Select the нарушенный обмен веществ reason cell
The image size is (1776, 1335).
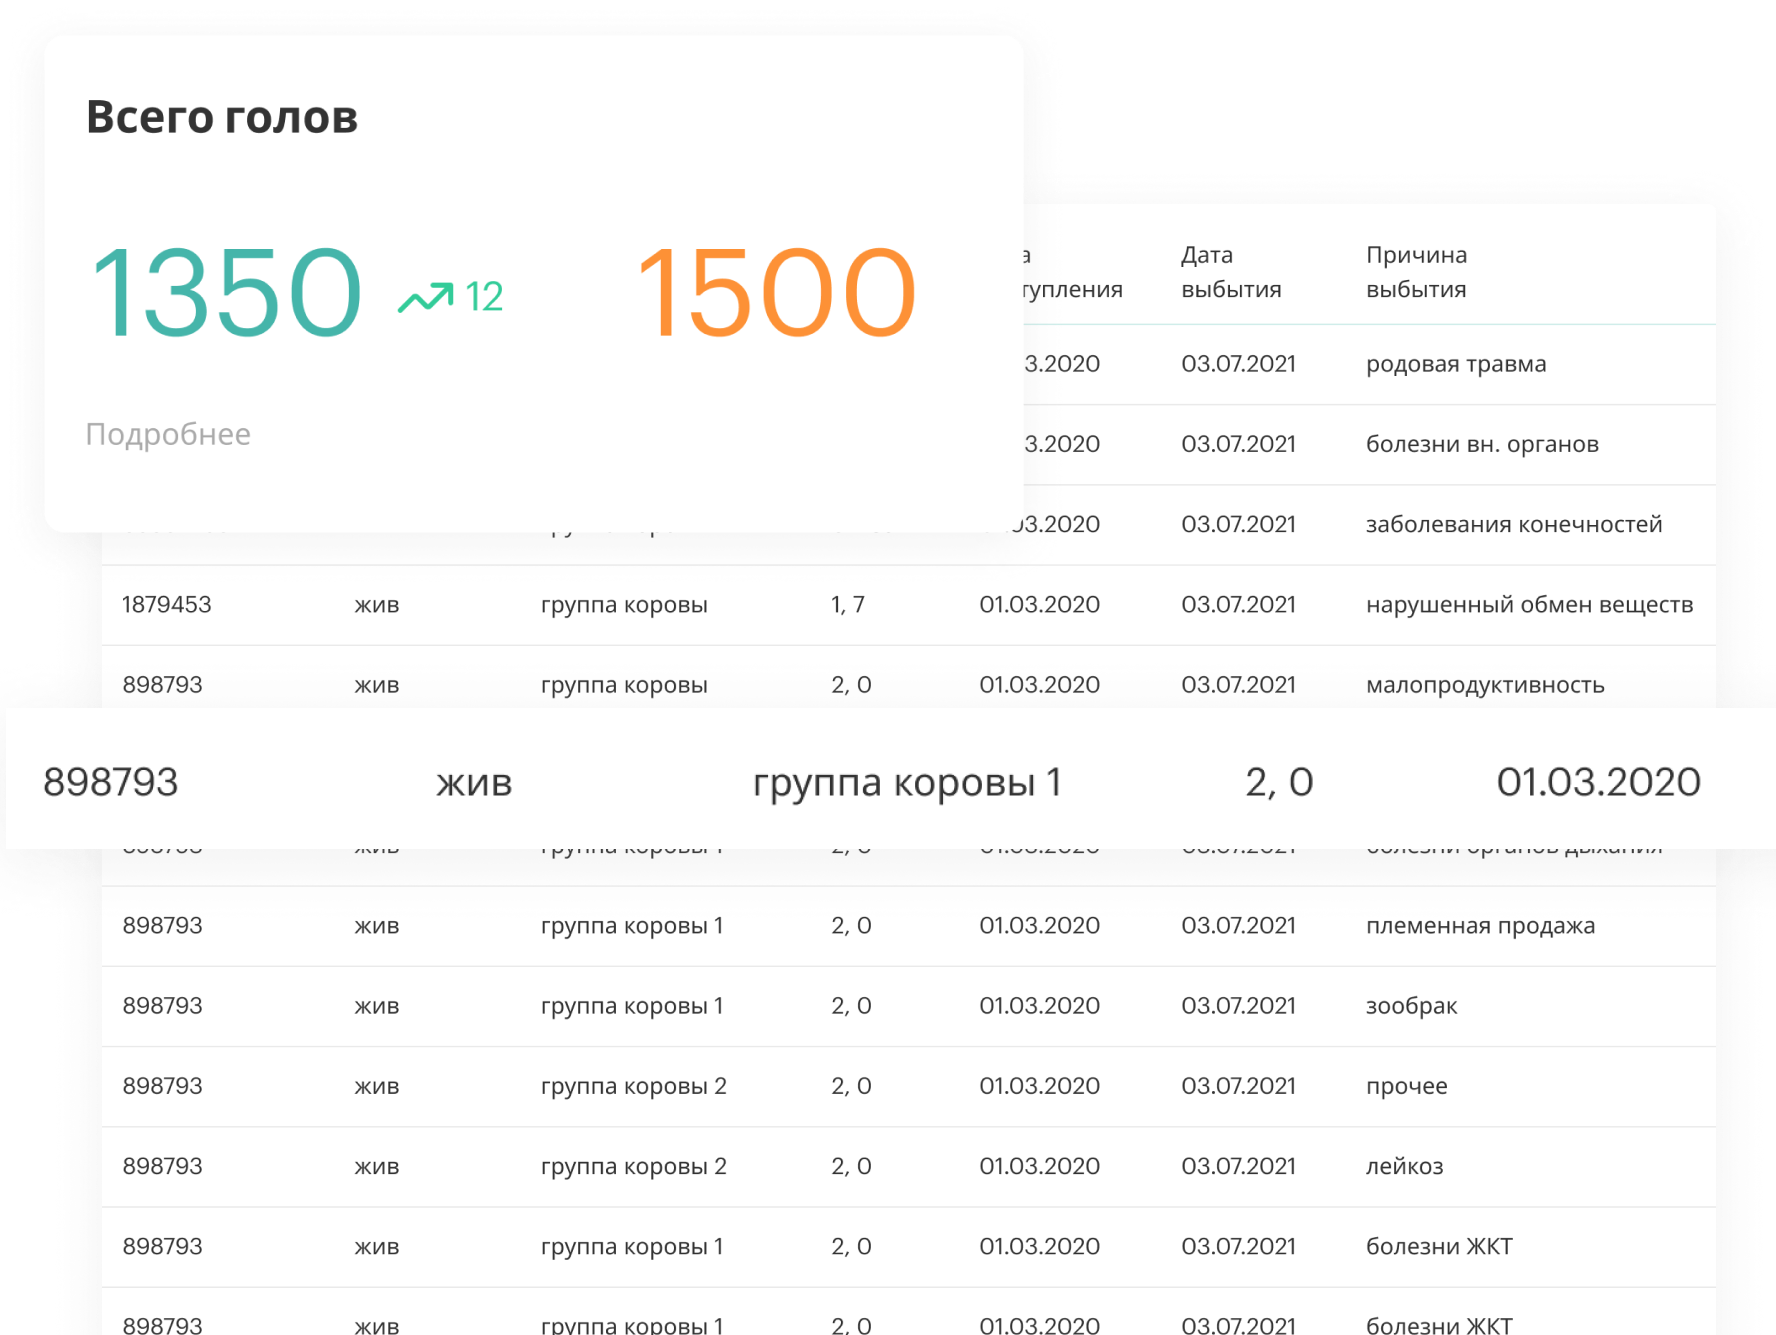[1529, 605]
